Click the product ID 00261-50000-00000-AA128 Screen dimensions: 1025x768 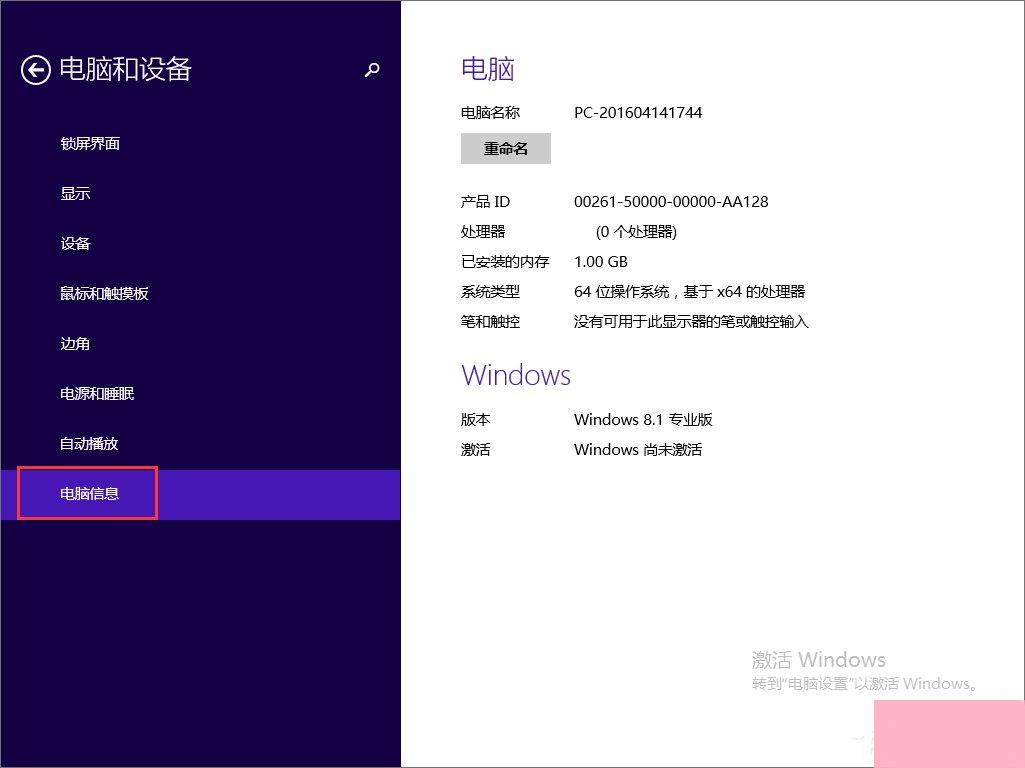[x=671, y=201]
